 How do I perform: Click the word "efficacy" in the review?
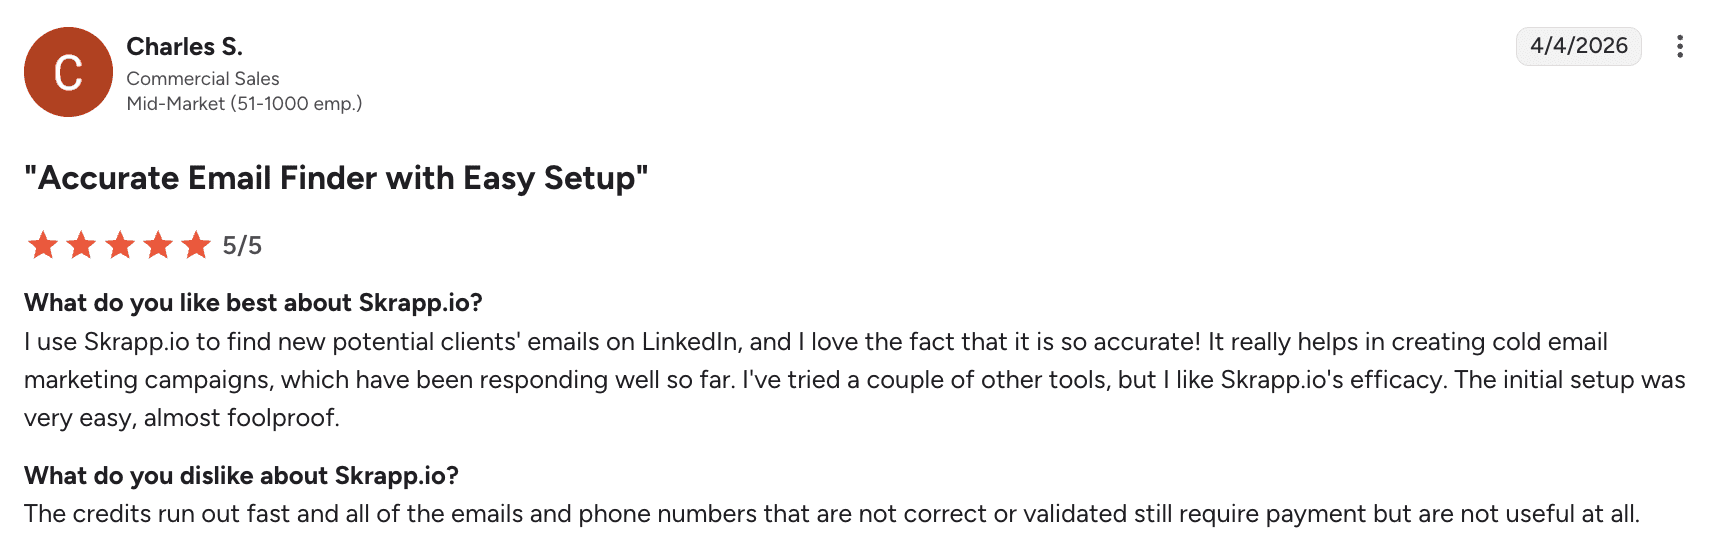point(1398,380)
